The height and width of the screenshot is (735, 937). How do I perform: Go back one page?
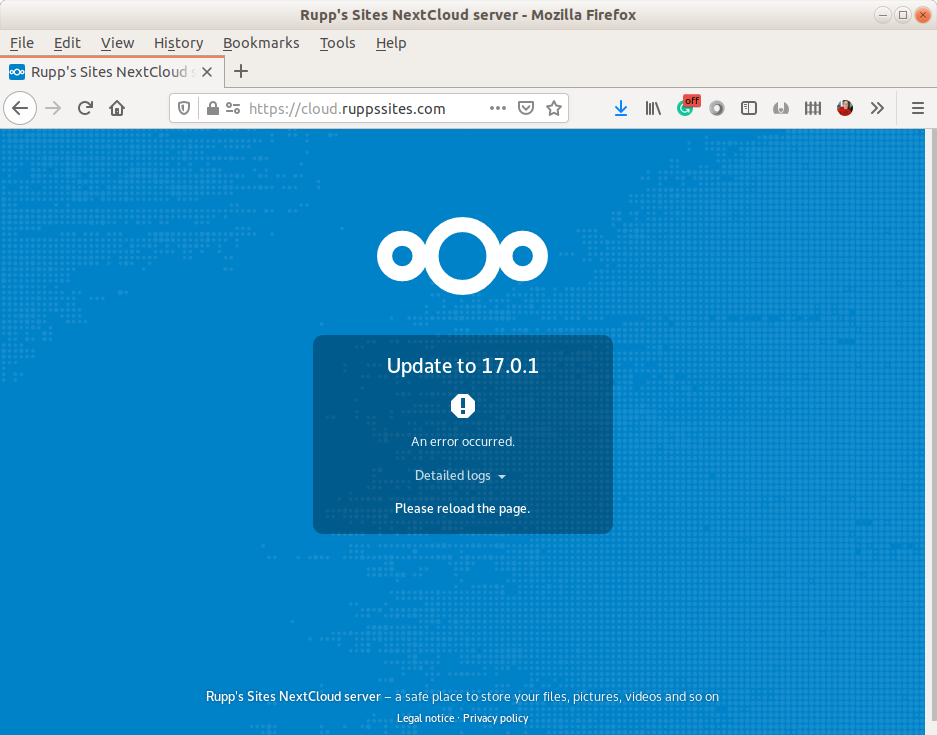tap(20, 108)
